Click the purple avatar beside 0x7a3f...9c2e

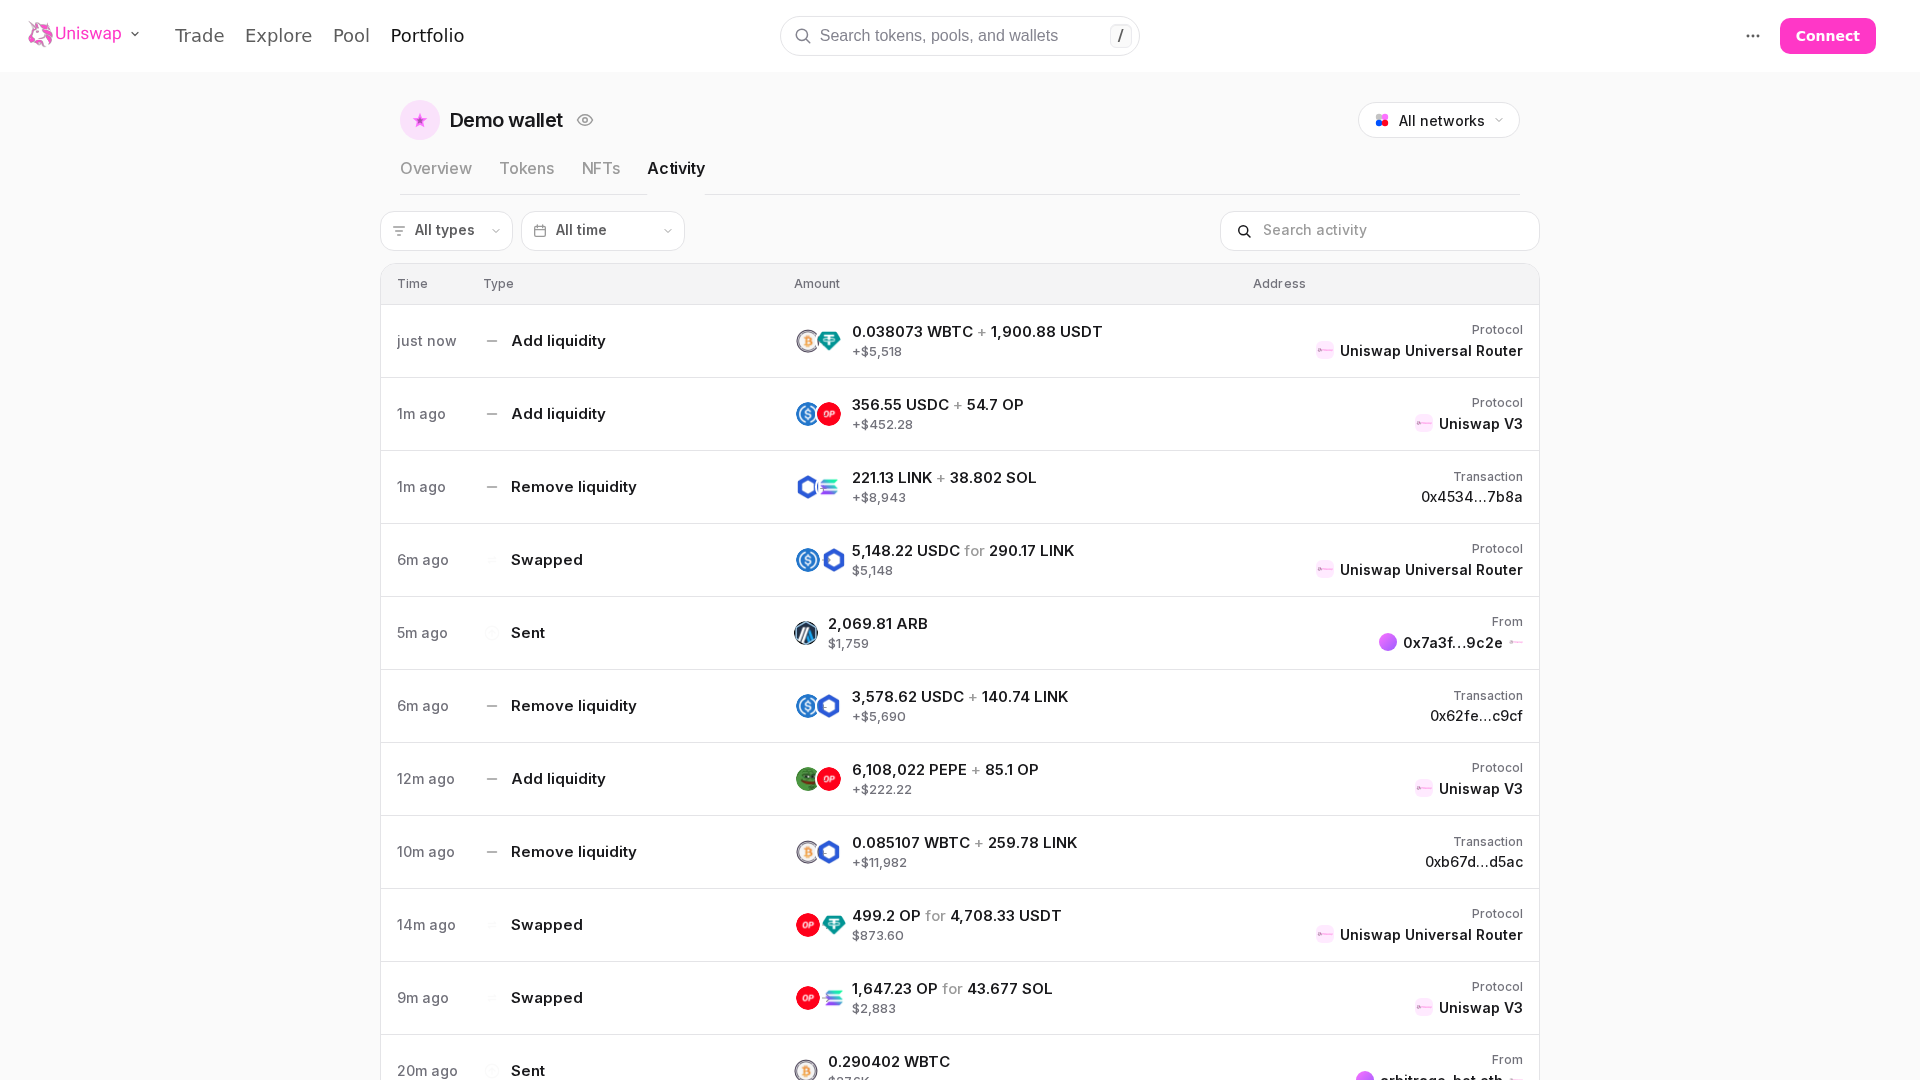point(1388,642)
